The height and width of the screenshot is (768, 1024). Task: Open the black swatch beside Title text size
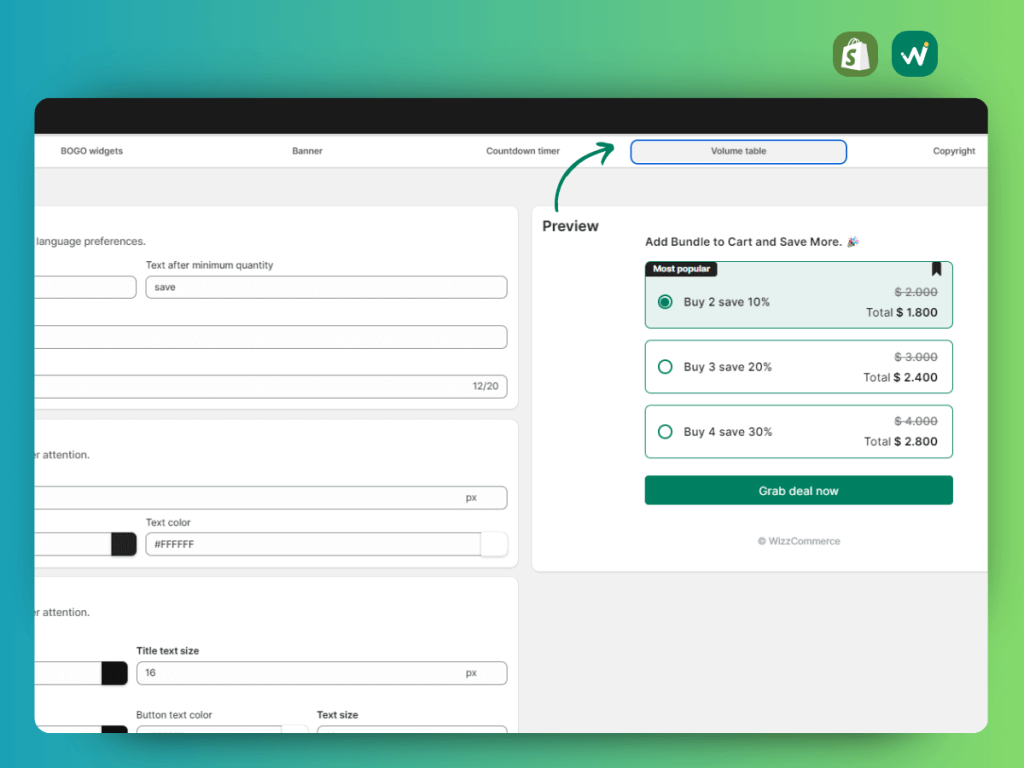114,673
